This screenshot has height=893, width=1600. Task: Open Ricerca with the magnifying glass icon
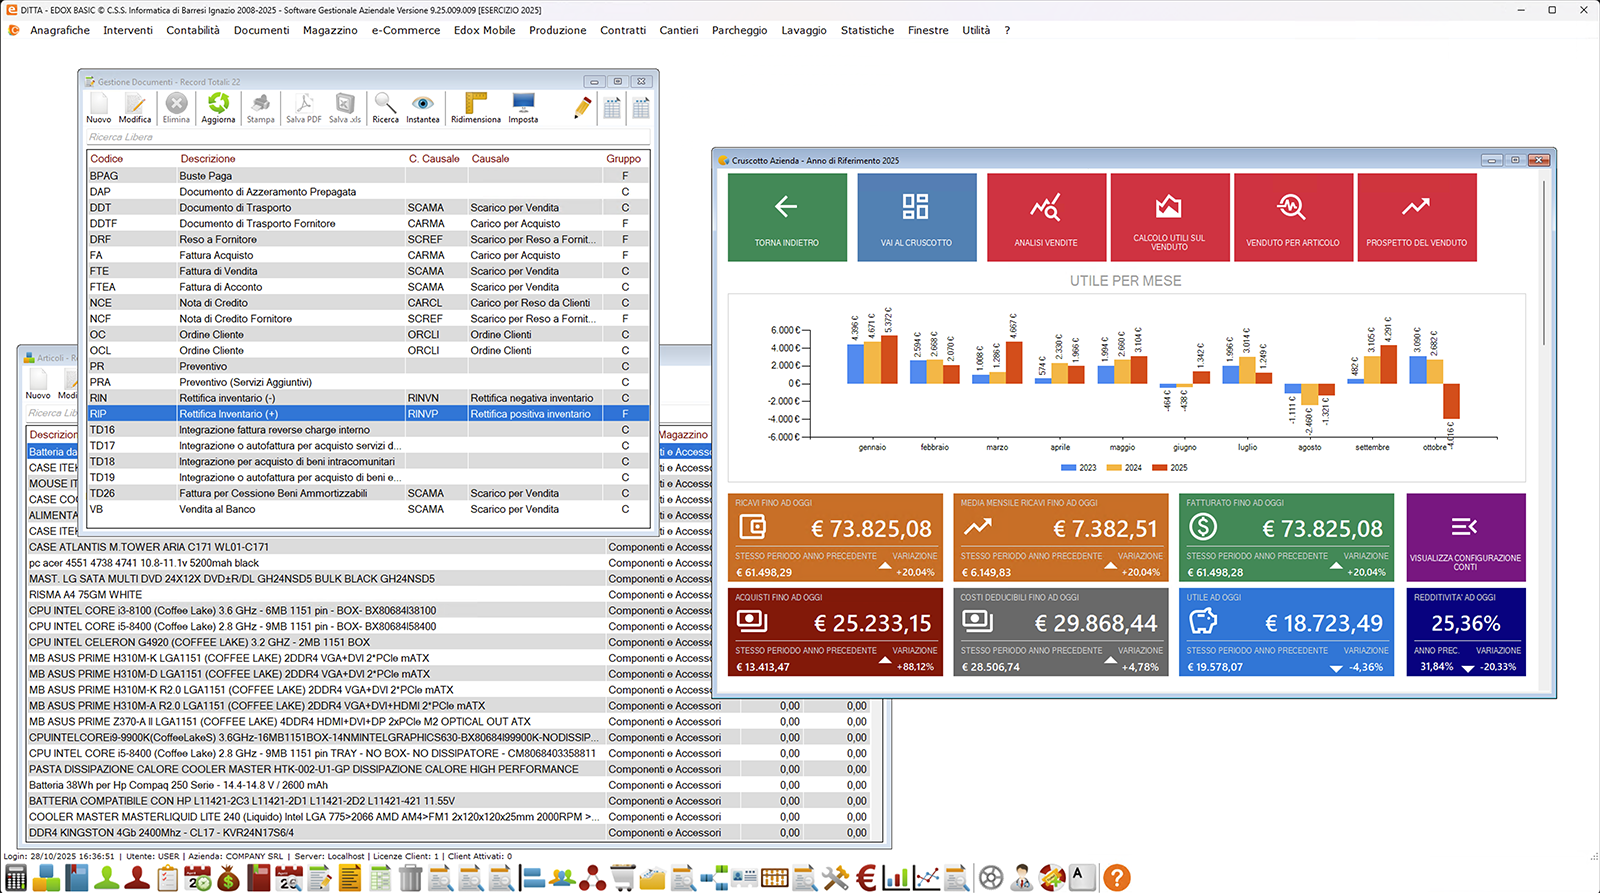coord(385,108)
